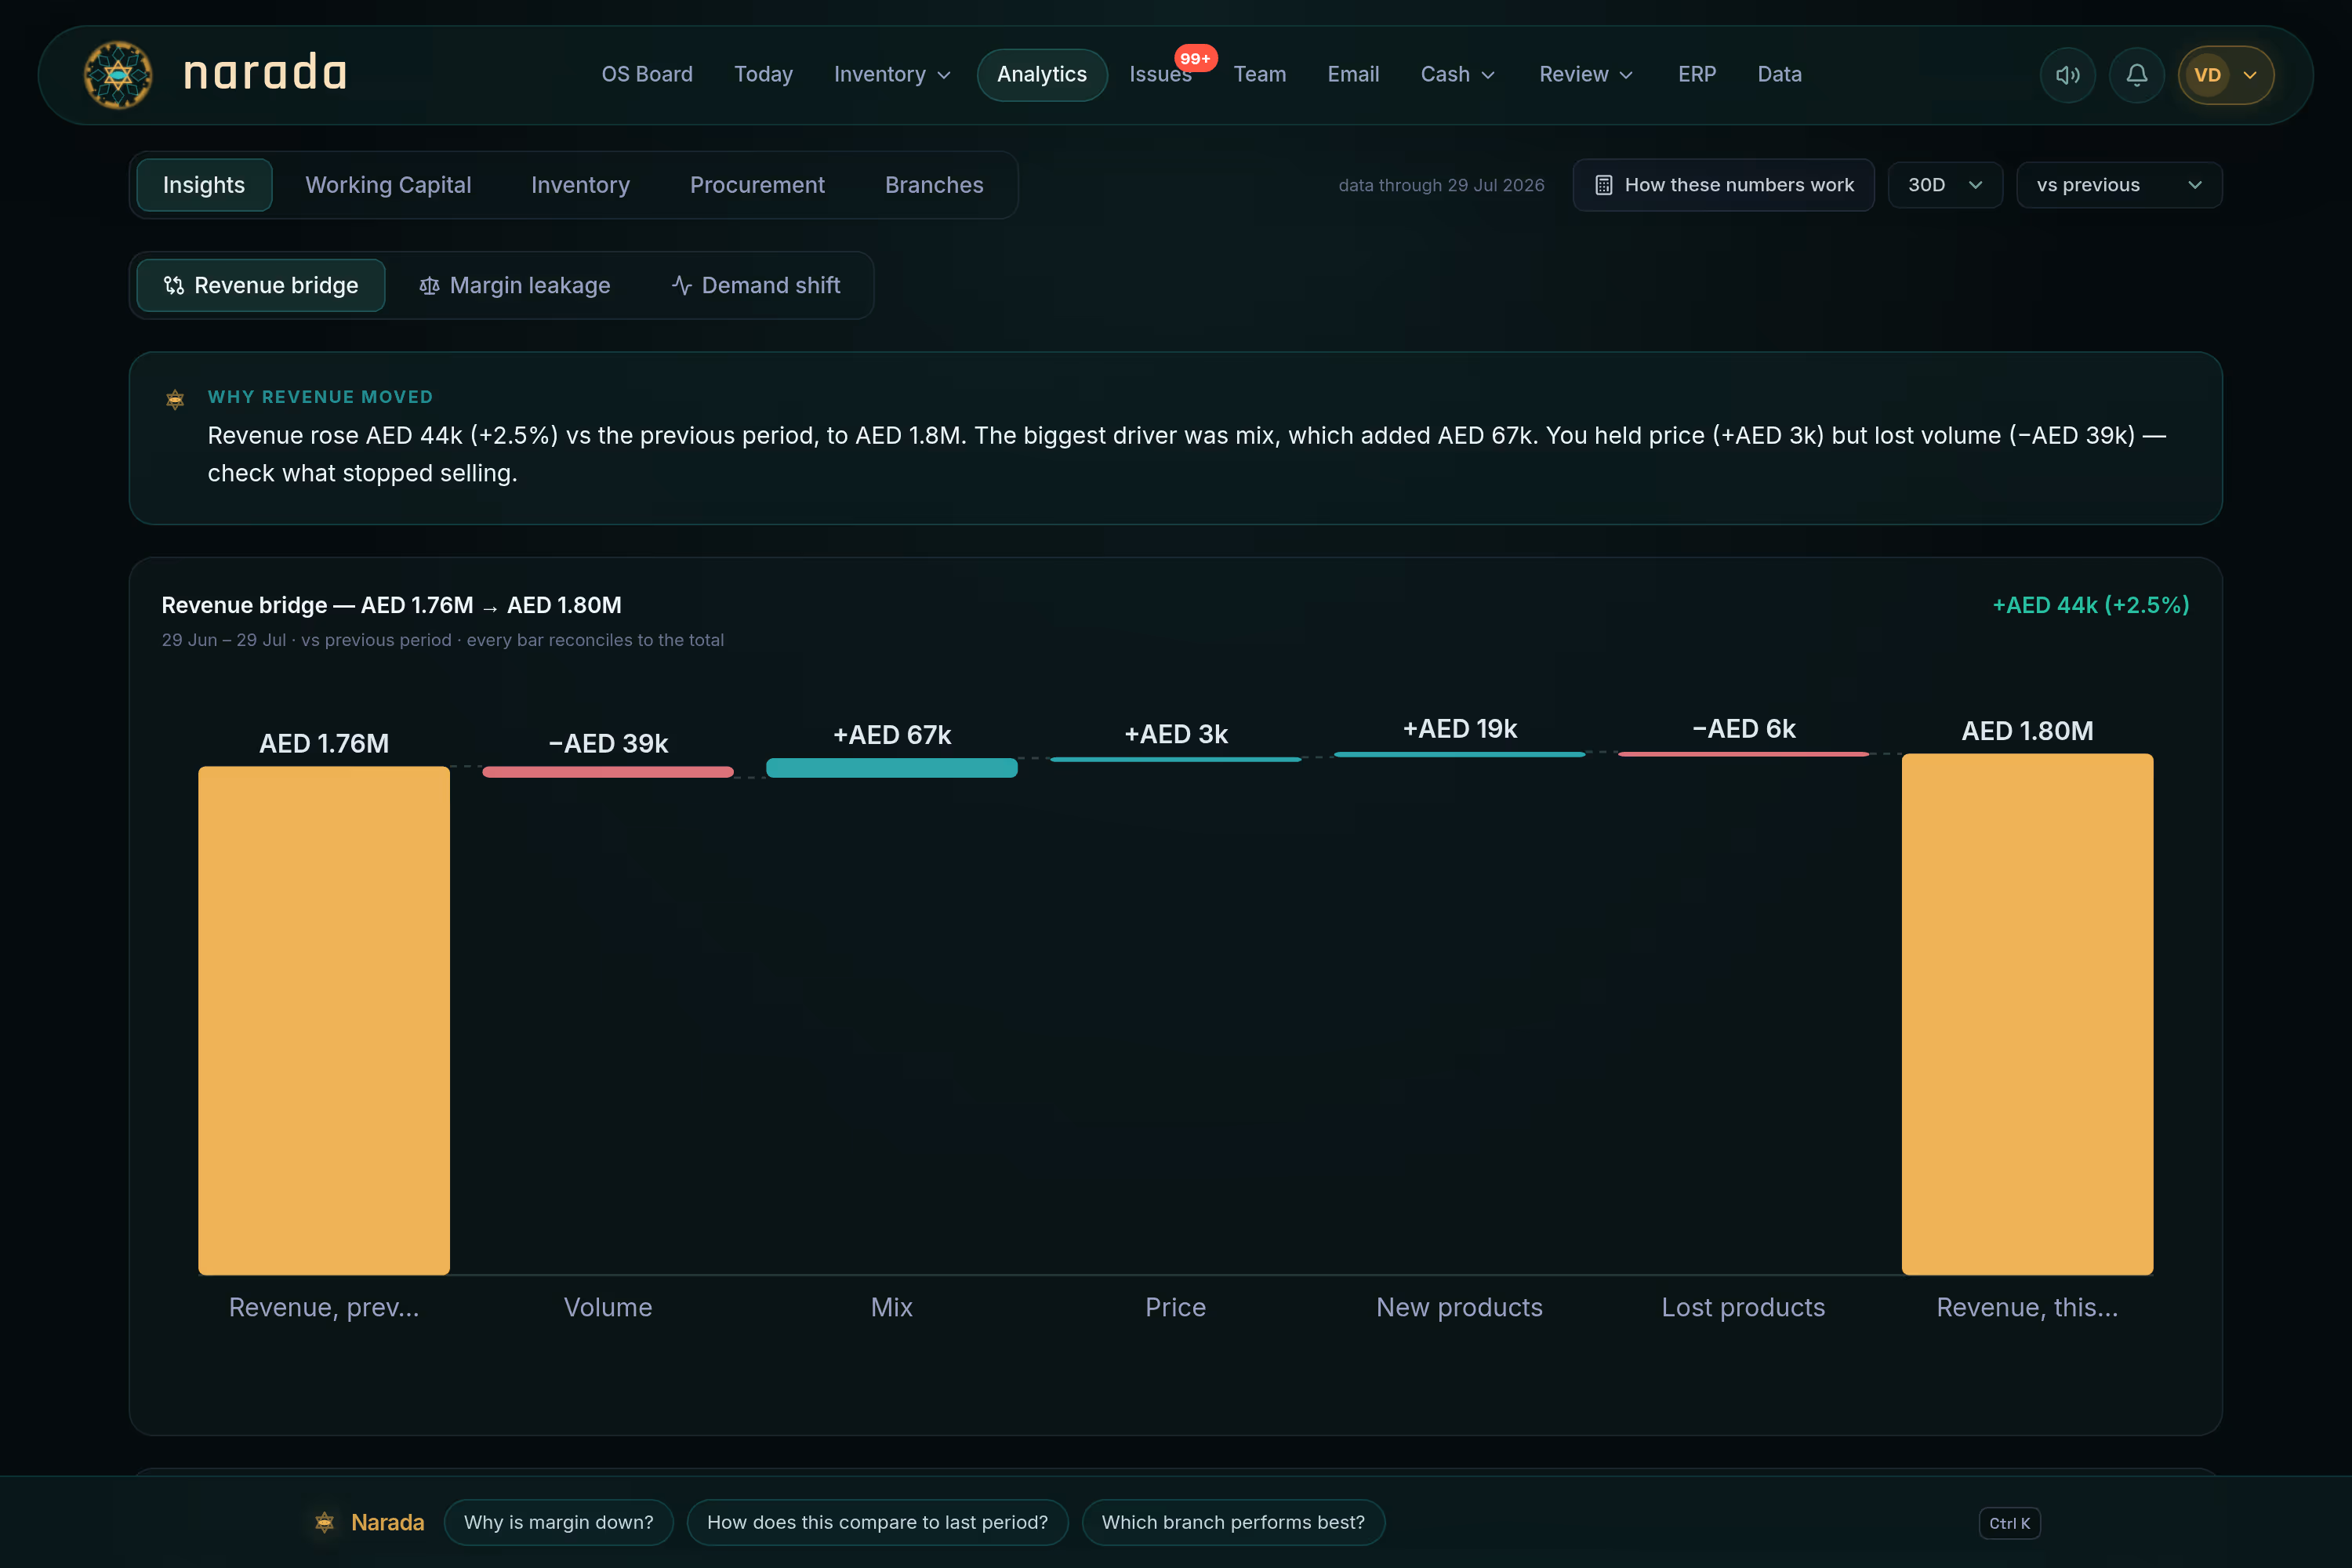Click the +AED 44k (+2.5%) total
This screenshot has height=1568, width=2352.
(x=2091, y=605)
